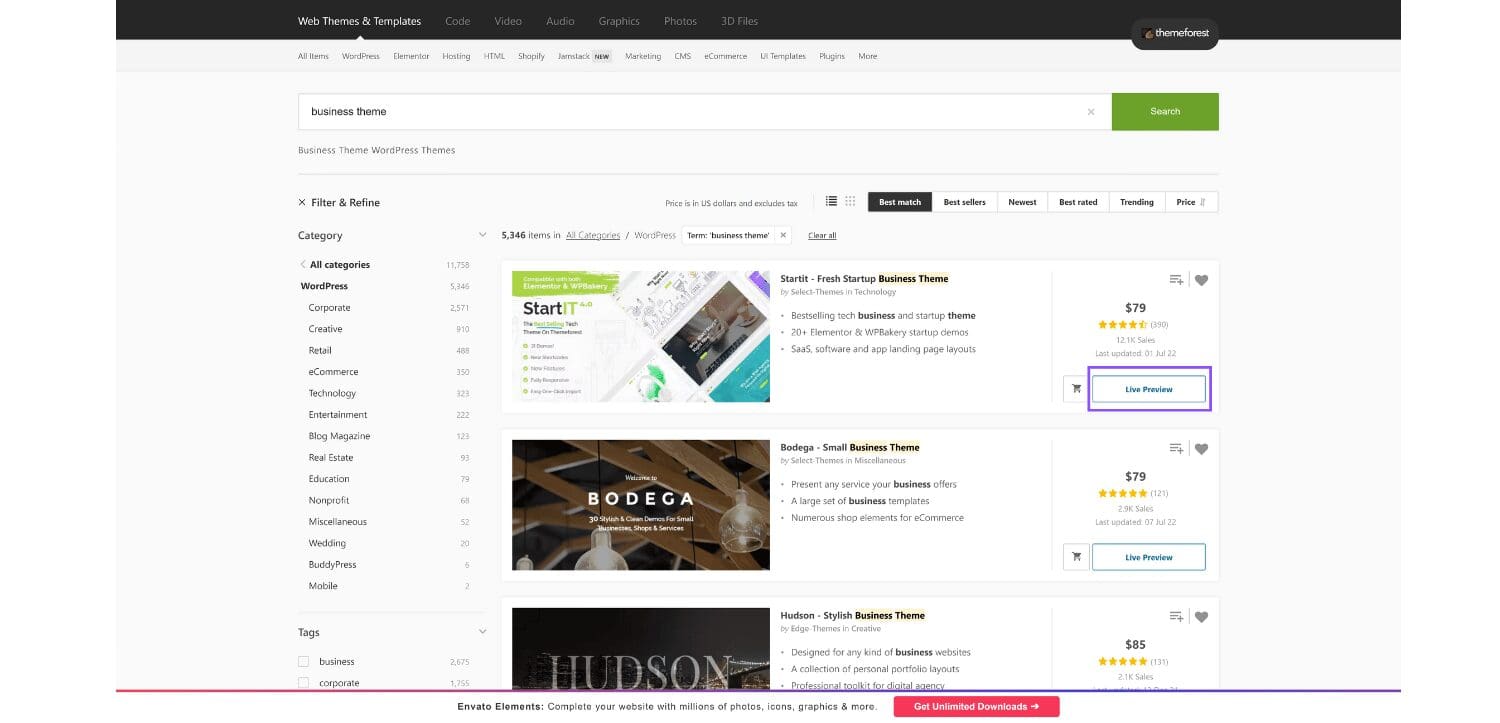Screen dimensions: 1500x723
Task: Favorite the Bodega theme heart icon
Action: click(1201, 448)
